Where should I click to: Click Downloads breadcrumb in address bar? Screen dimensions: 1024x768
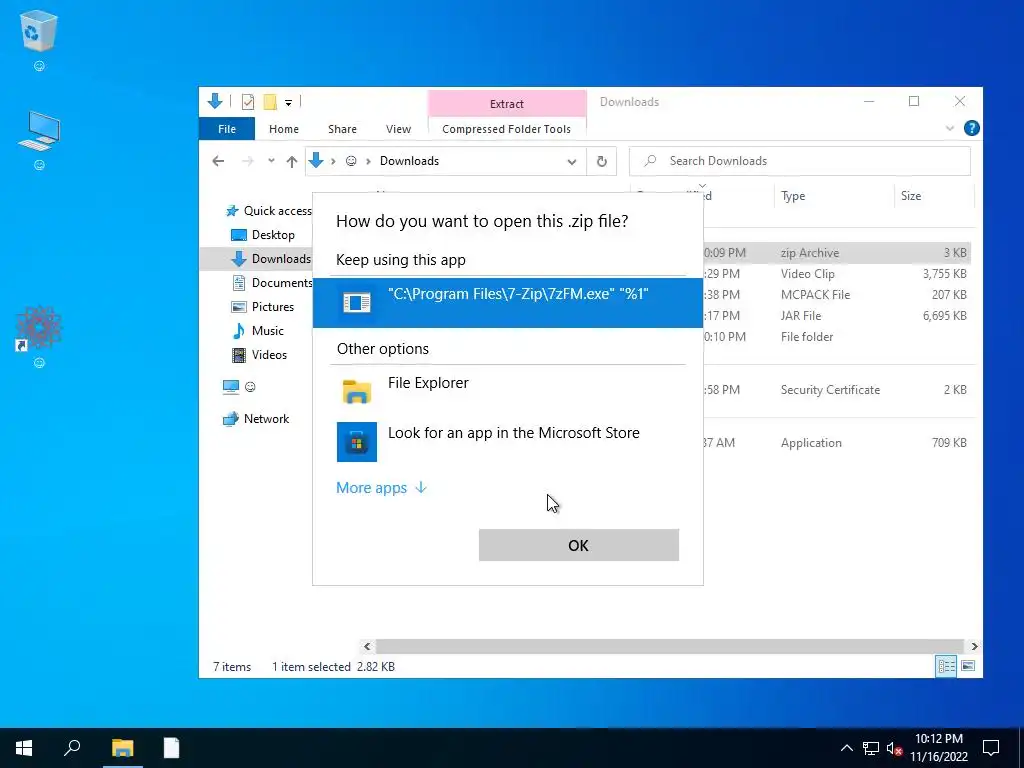pyautogui.click(x=409, y=161)
